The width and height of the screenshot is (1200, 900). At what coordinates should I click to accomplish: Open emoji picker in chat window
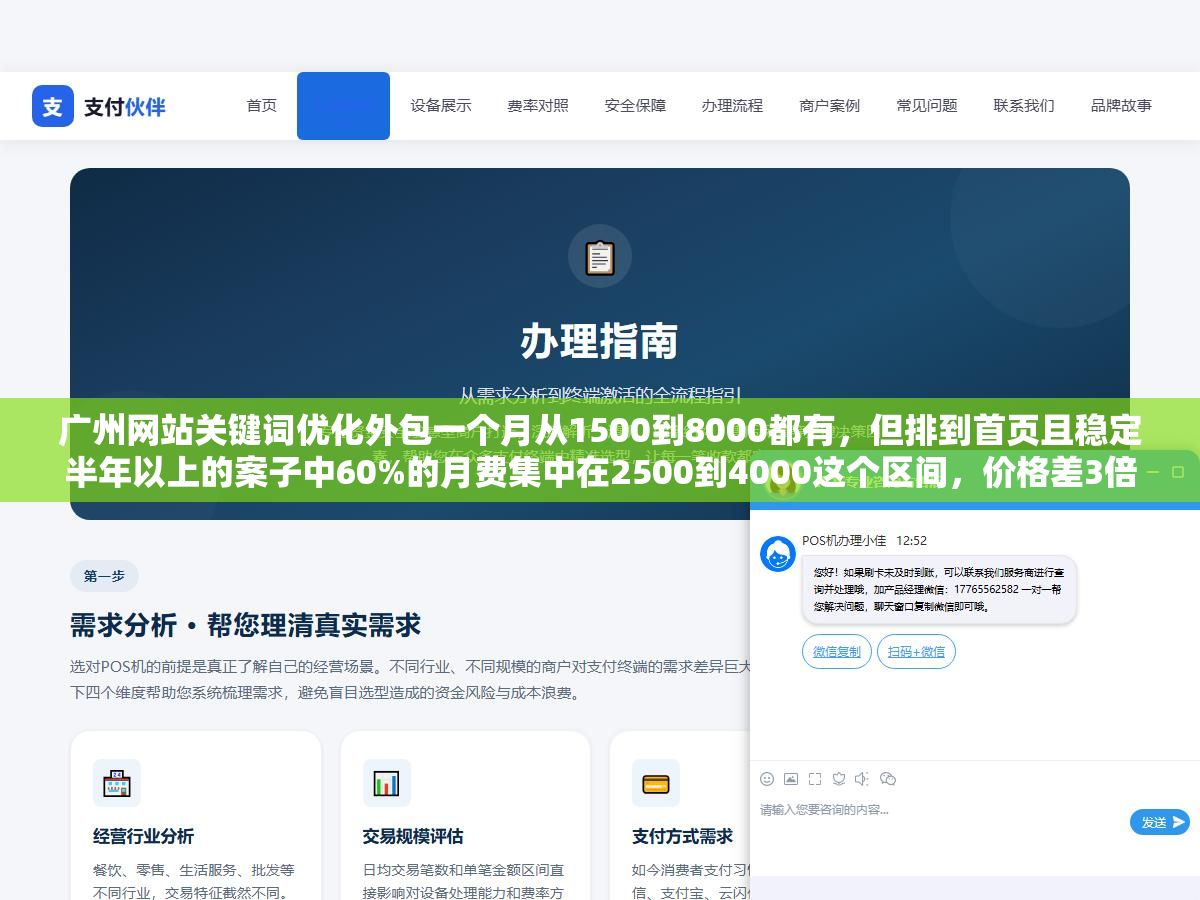pos(767,778)
